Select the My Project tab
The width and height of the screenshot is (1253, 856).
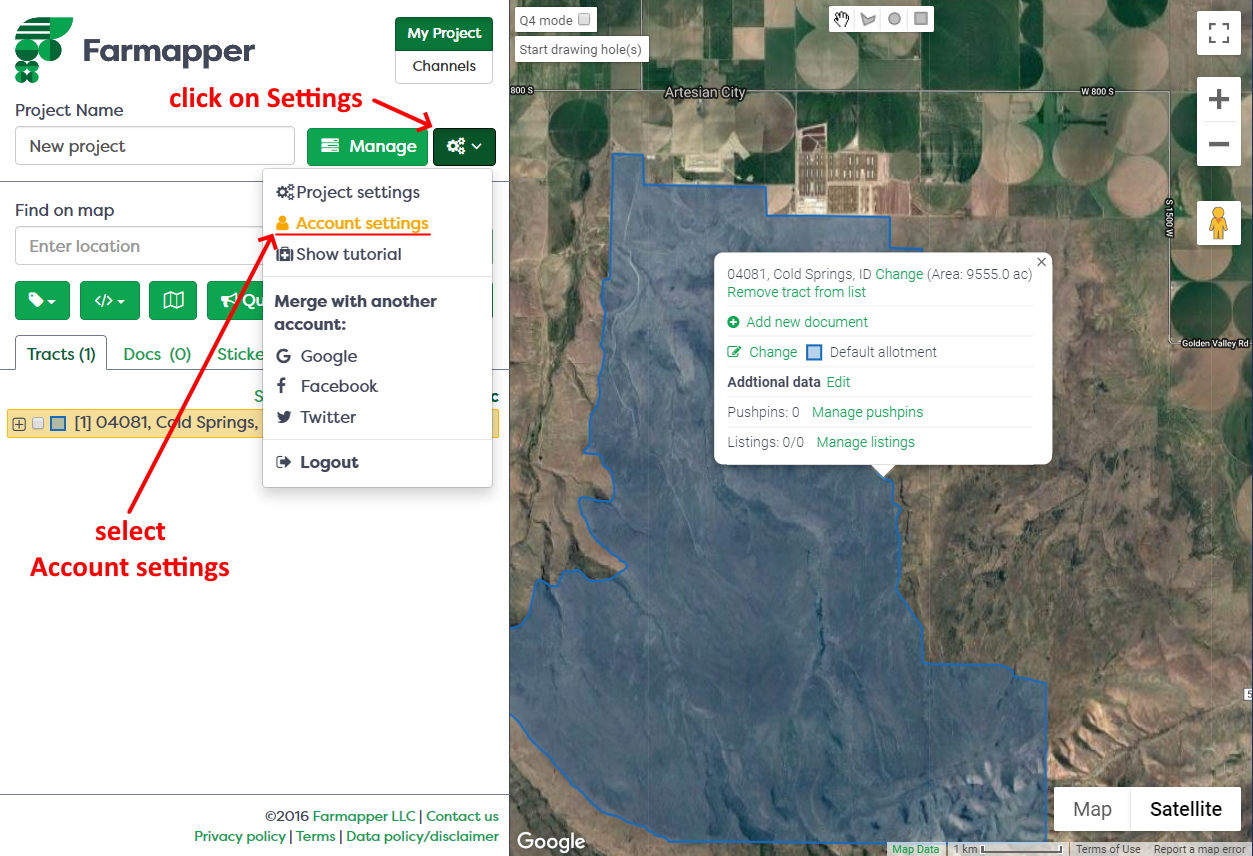coord(444,33)
